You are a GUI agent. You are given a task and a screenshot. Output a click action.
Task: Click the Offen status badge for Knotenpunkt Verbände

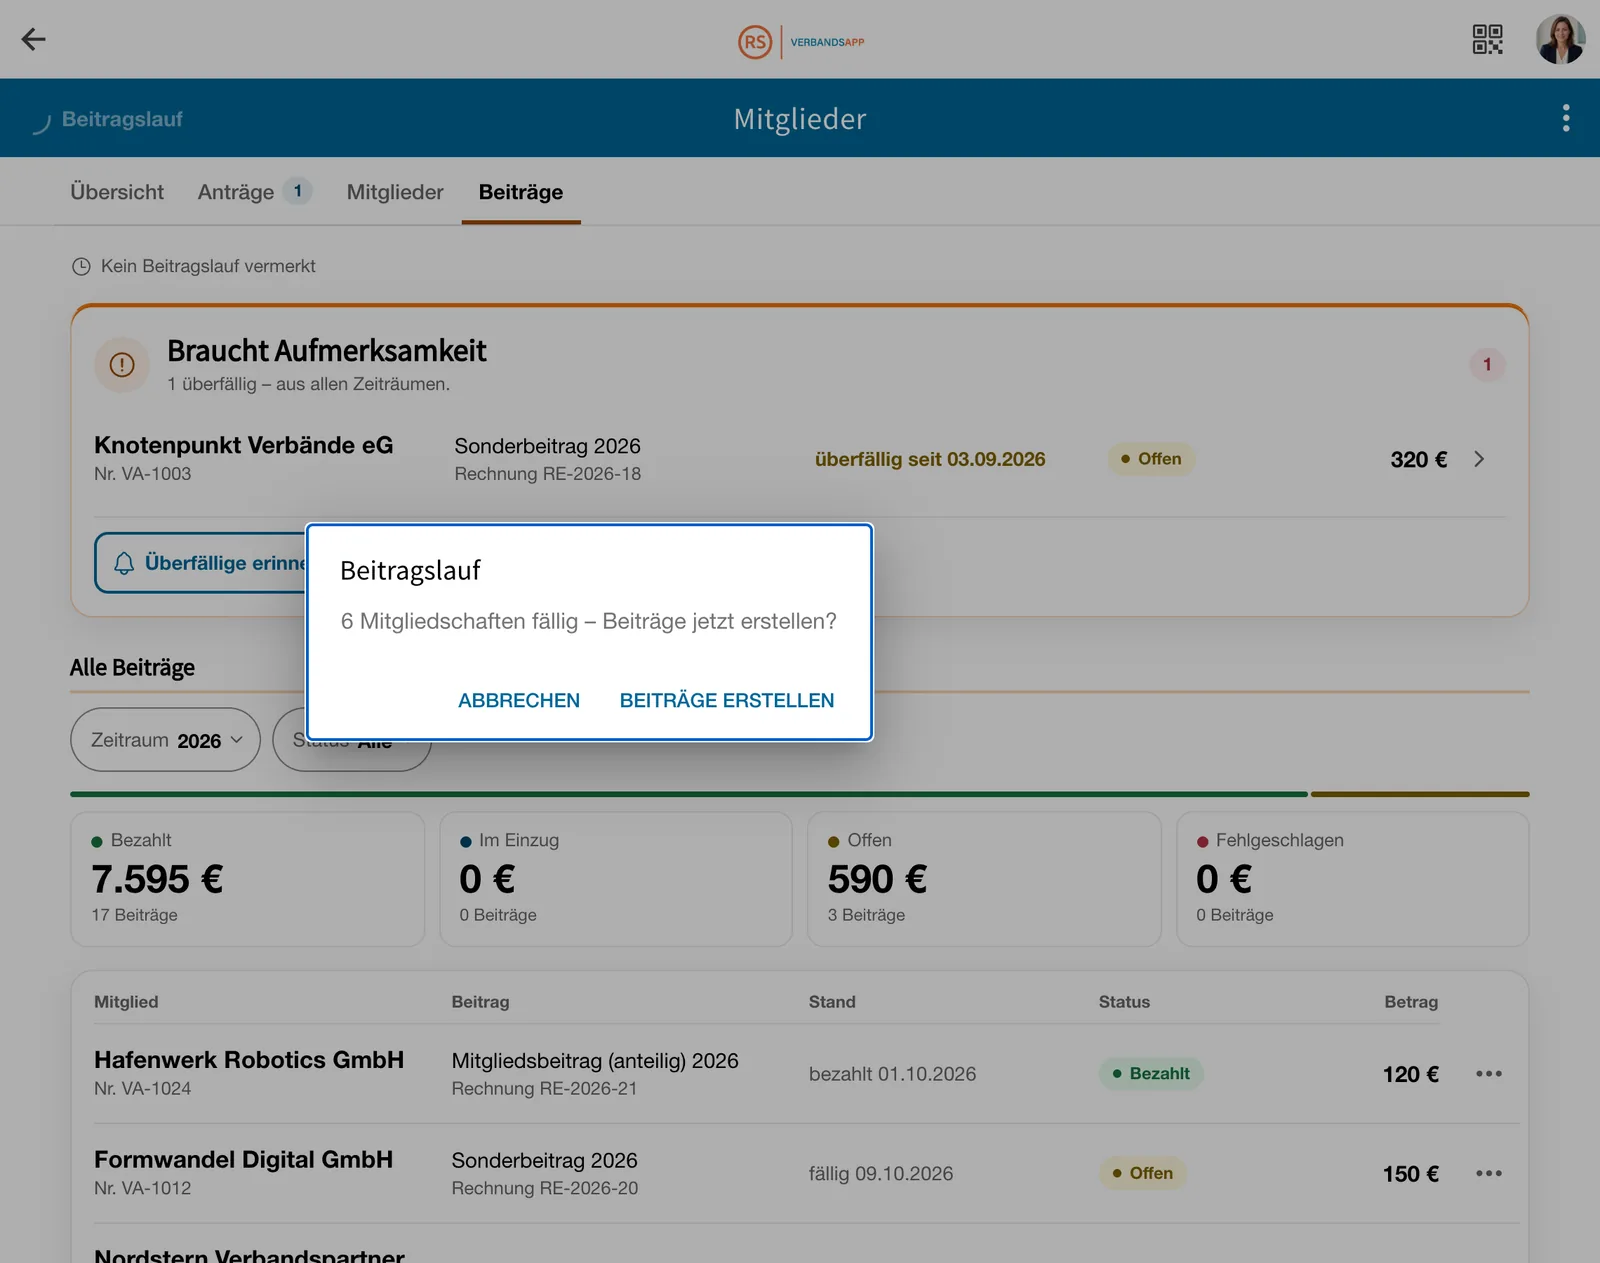click(x=1151, y=459)
